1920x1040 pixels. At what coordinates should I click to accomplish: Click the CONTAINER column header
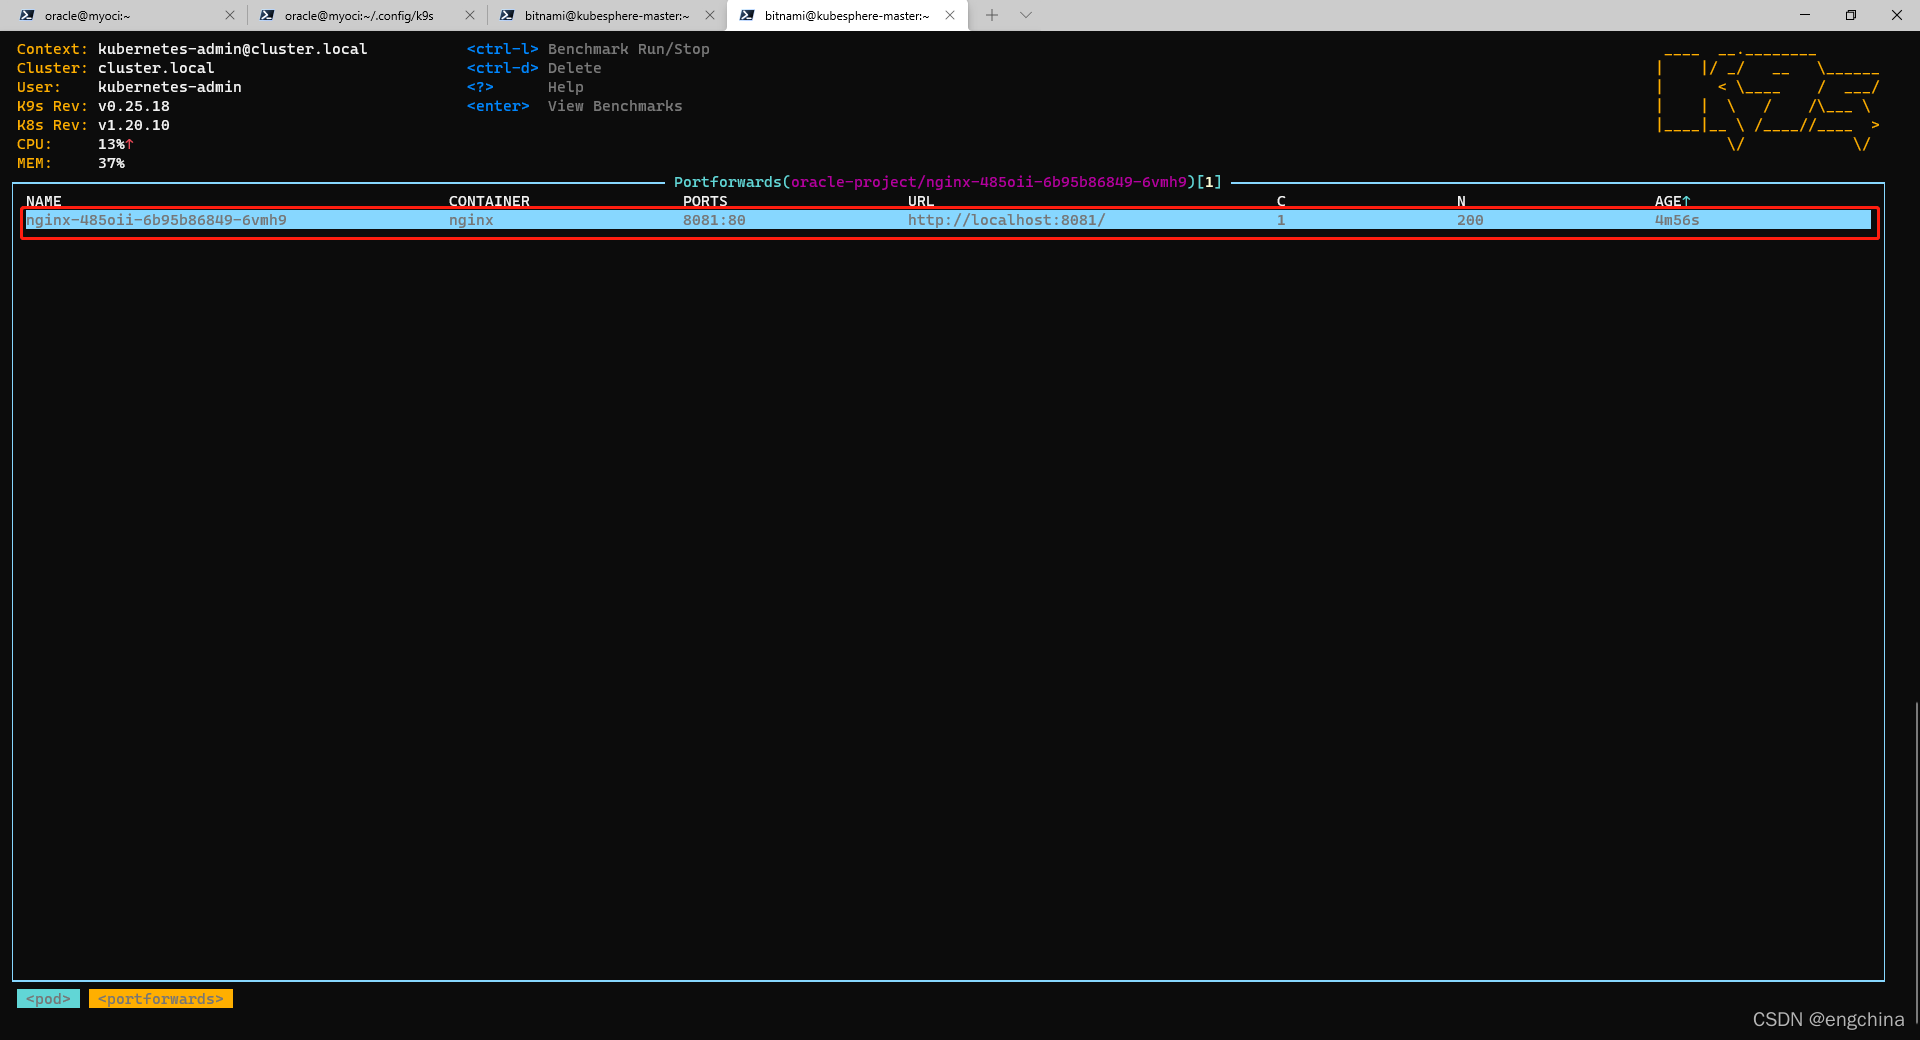tap(489, 201)
